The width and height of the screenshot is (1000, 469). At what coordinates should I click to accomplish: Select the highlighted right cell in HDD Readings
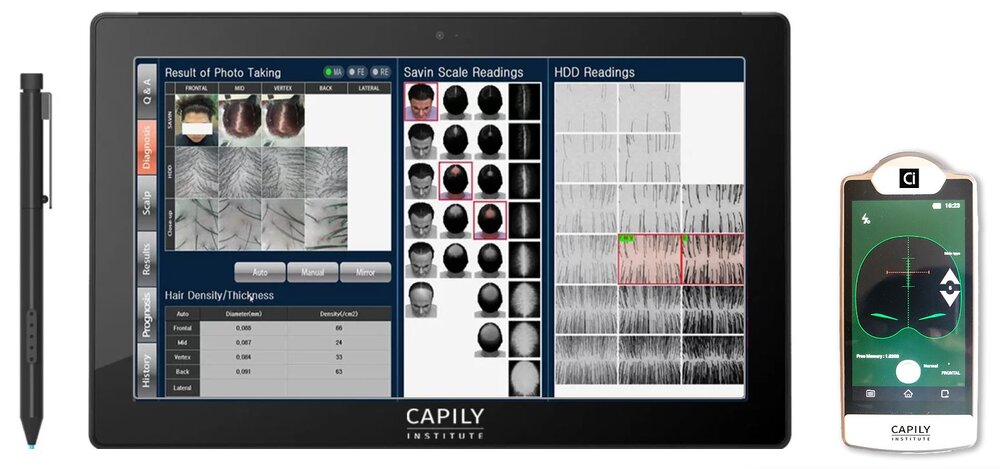point(712,258)
